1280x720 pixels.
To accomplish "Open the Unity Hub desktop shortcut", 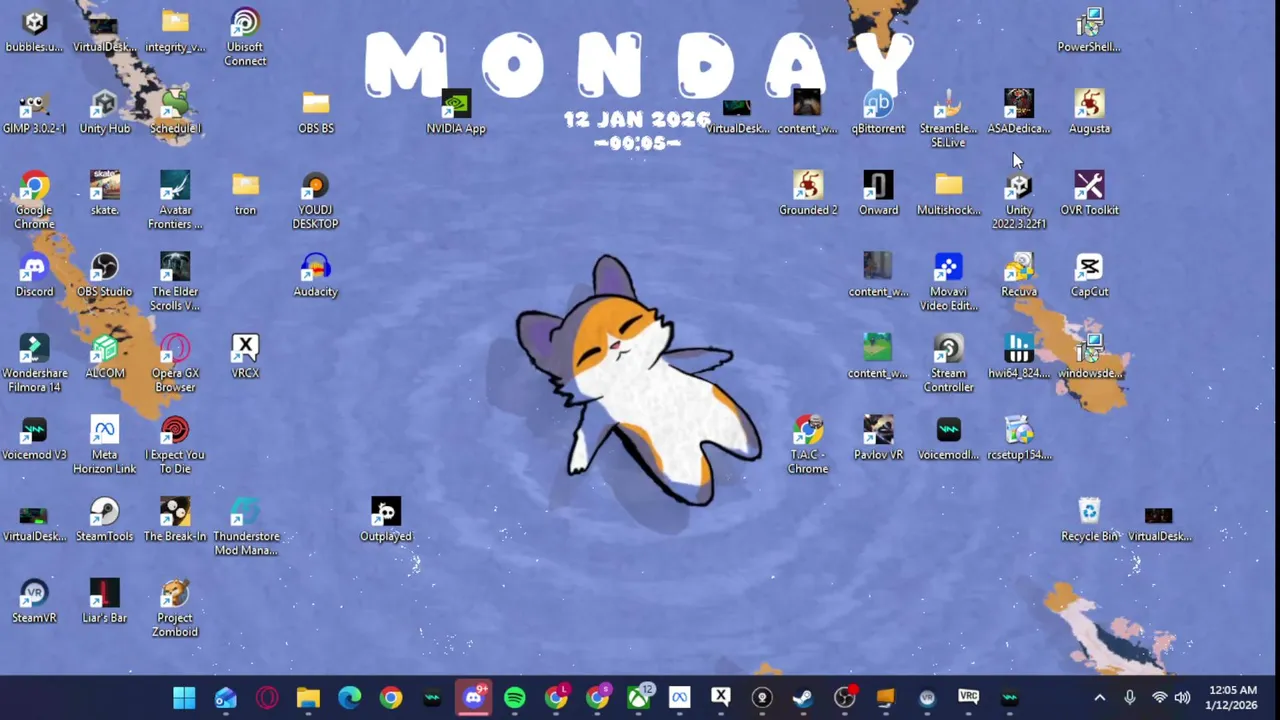I will pyautogui.click(x=104, y=113).
